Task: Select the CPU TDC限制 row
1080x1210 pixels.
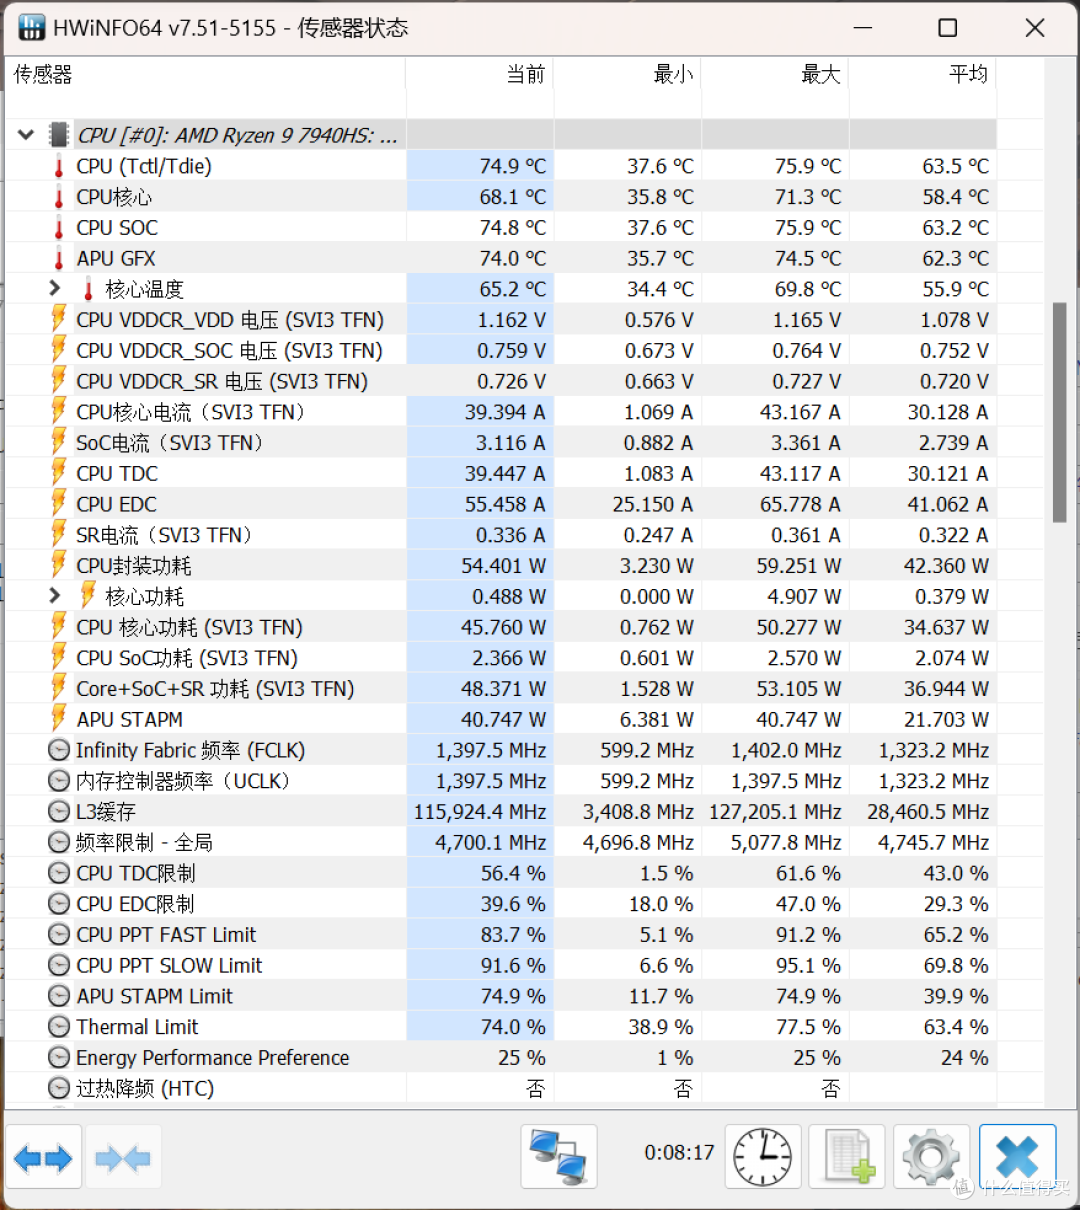Action: pyautogui.click(x=501, y=873)
